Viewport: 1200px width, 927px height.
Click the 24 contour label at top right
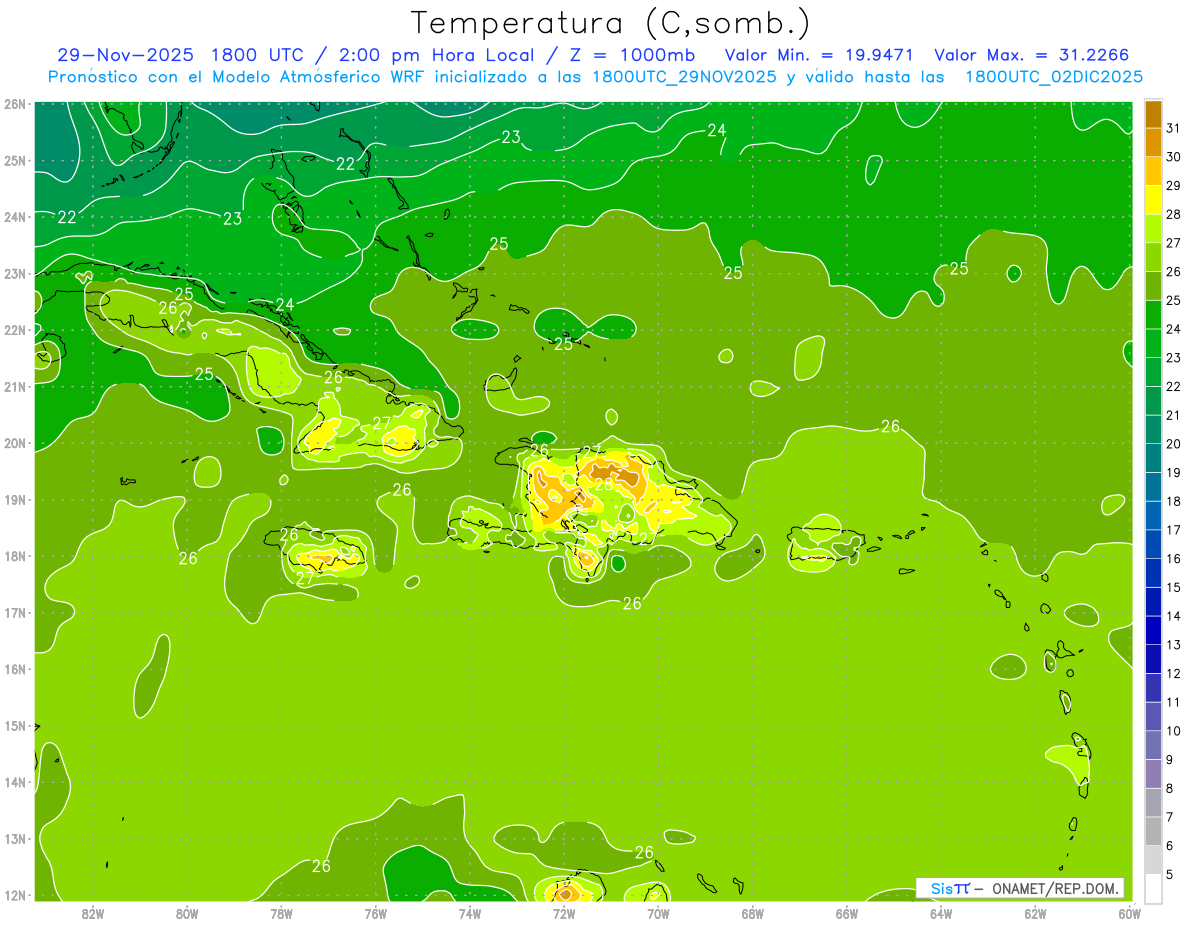716,130
